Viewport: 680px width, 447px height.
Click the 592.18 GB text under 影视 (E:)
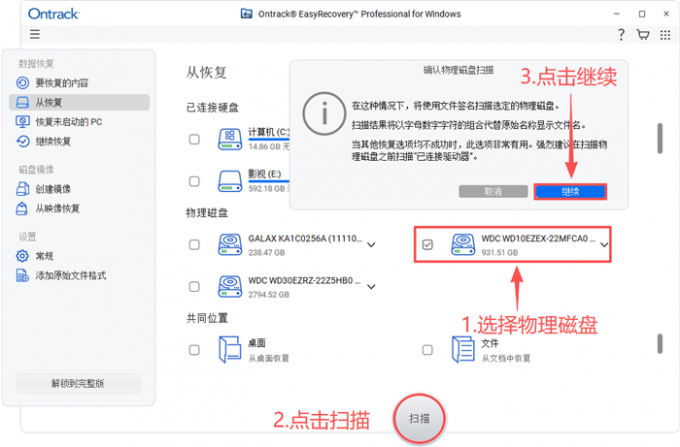coord(267,189)
